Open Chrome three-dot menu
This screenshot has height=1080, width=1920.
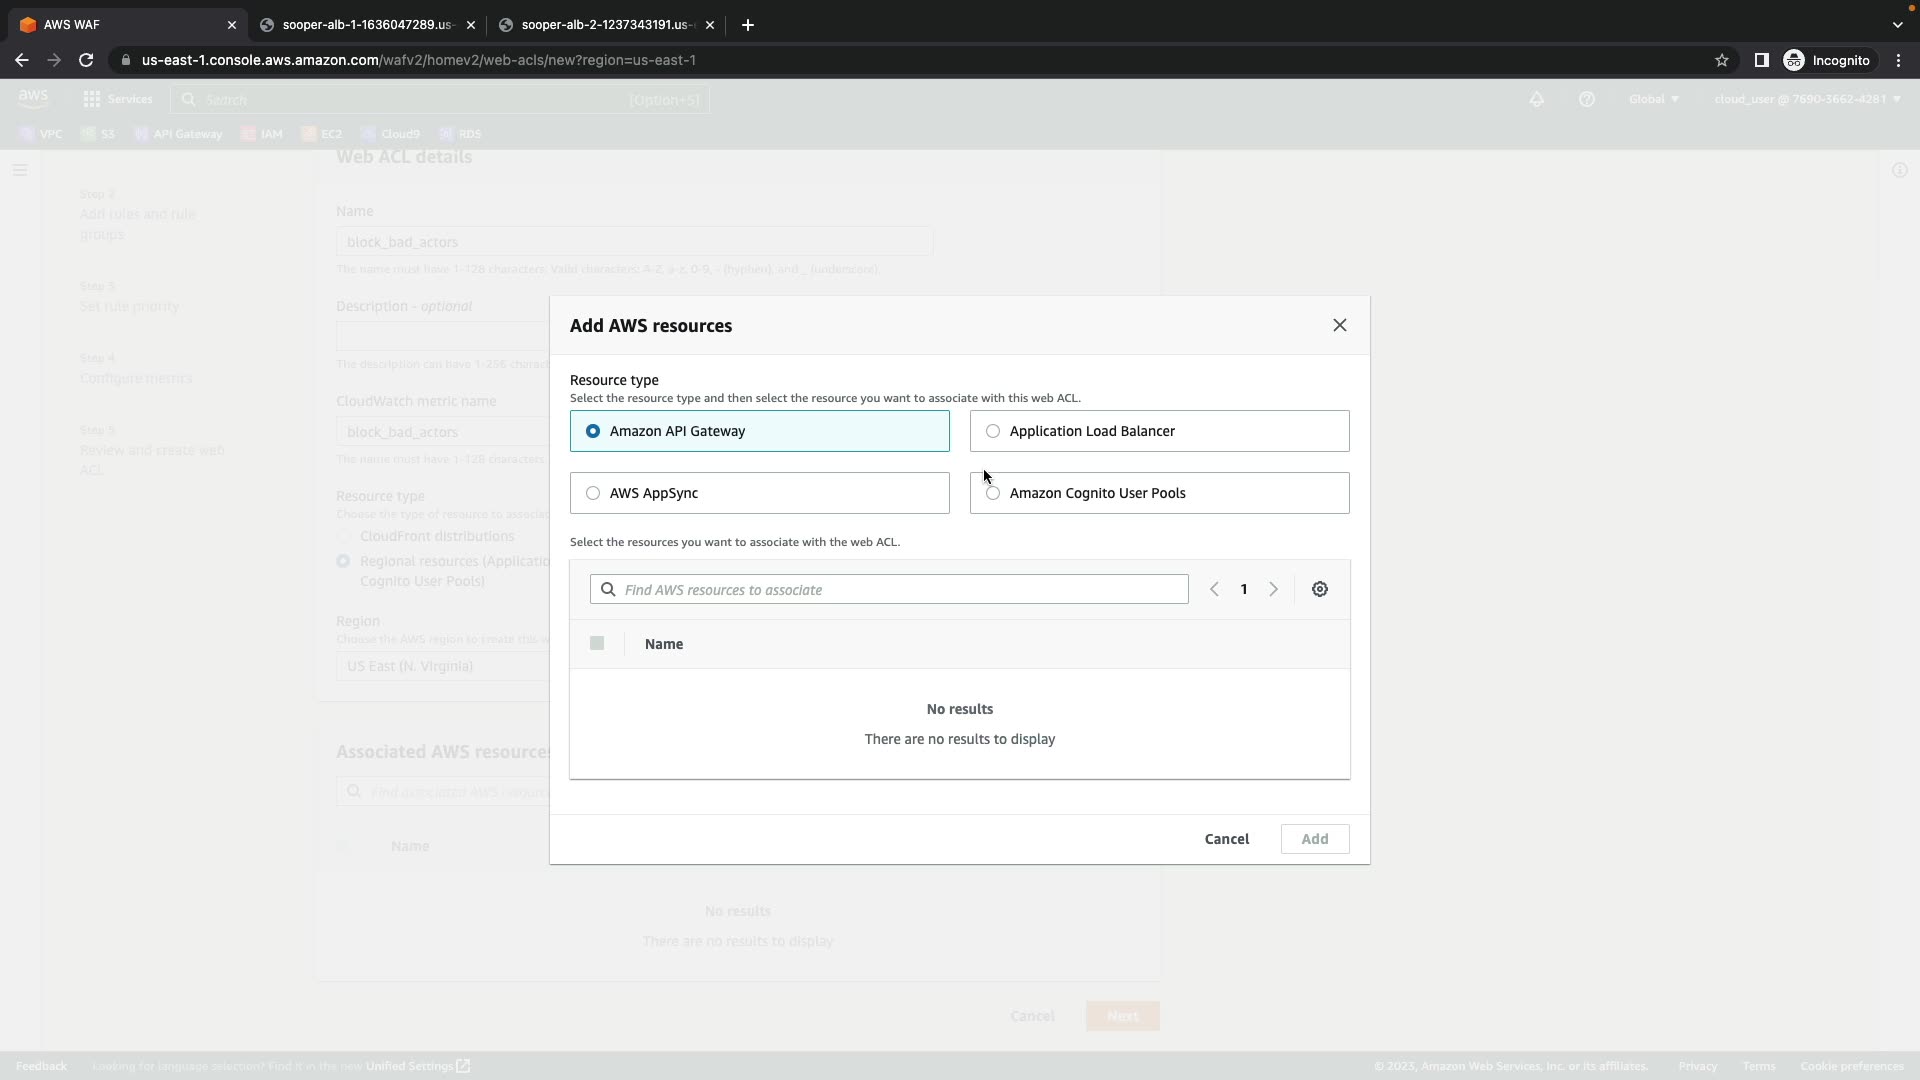pos(1898,60)
